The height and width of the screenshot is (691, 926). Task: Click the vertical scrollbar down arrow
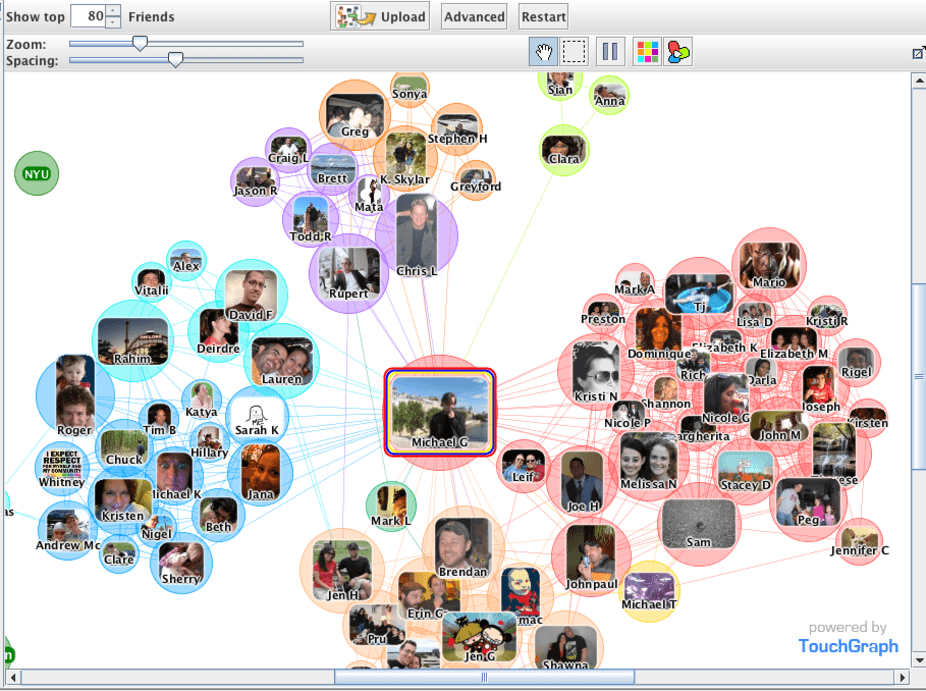918,660
